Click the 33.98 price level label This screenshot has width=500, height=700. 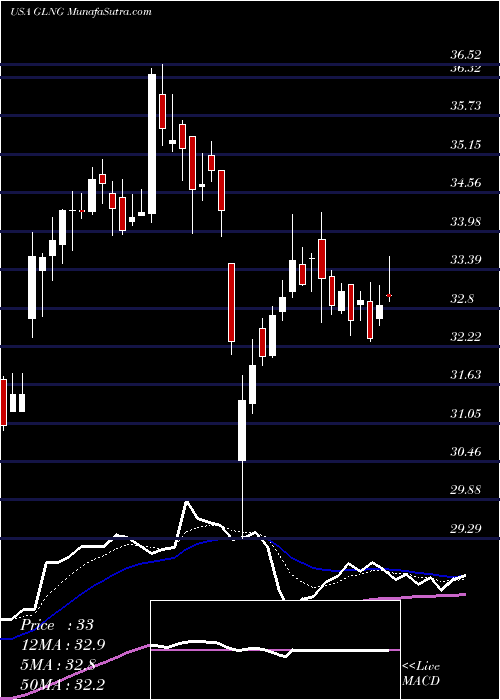click(466, 221)
